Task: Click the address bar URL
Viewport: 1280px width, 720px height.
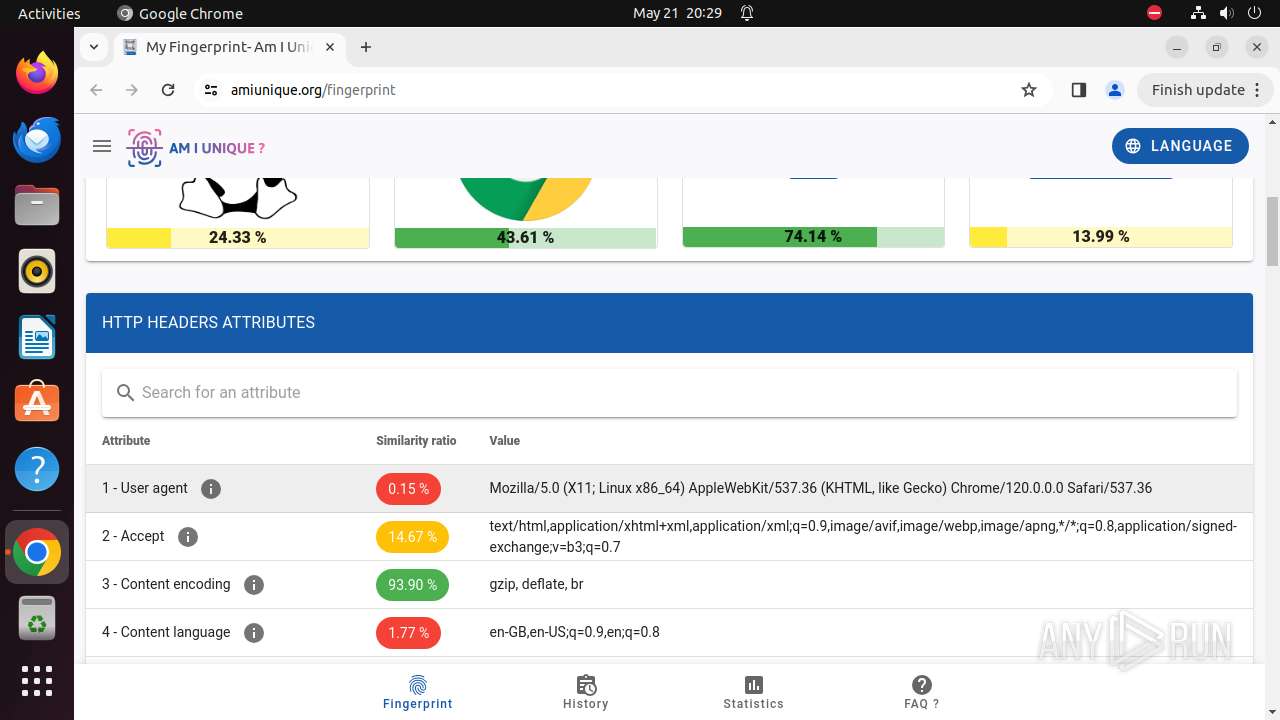Action: [313, 90]
